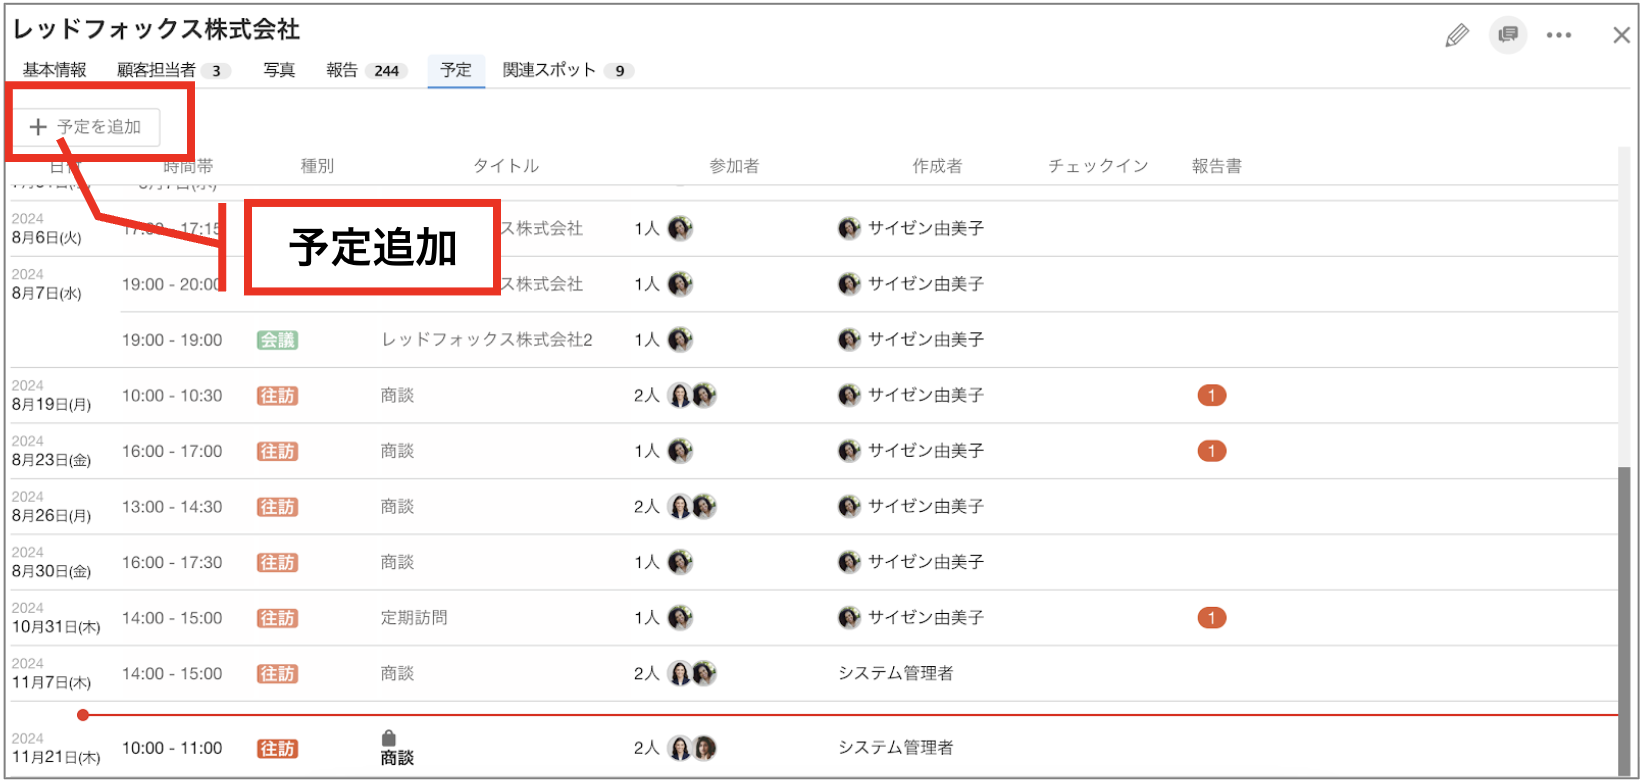Click the 往訪 tag on 8月30日 row
1642x780 pixels.
(x=277, y=563)
